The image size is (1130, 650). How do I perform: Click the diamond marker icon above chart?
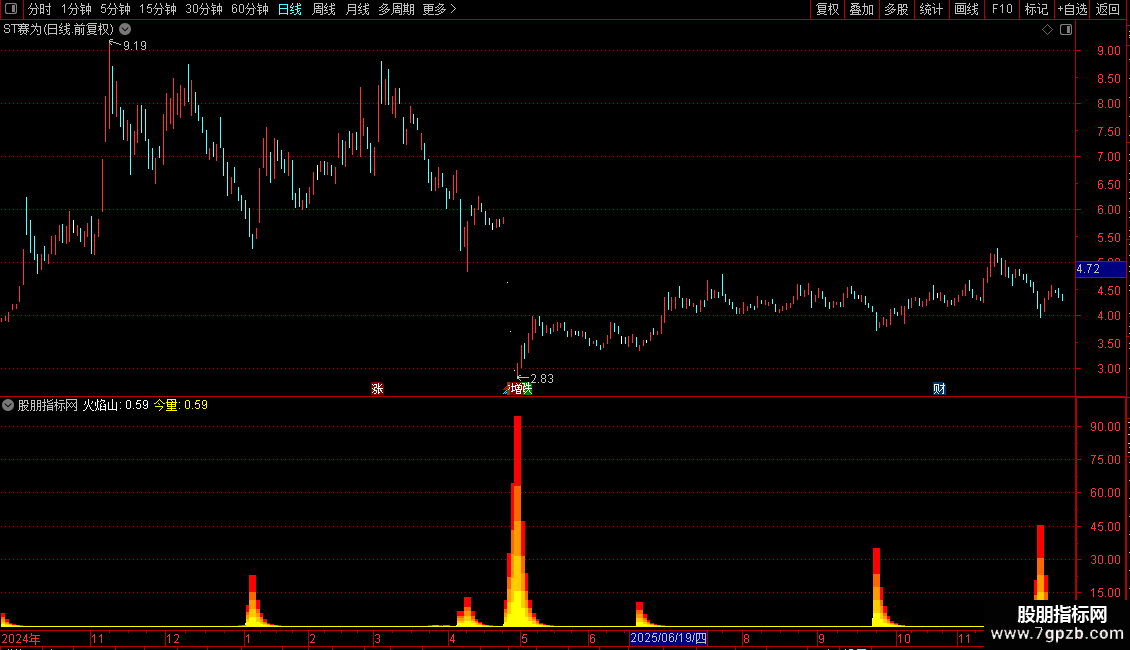[x=1047, y=30]
